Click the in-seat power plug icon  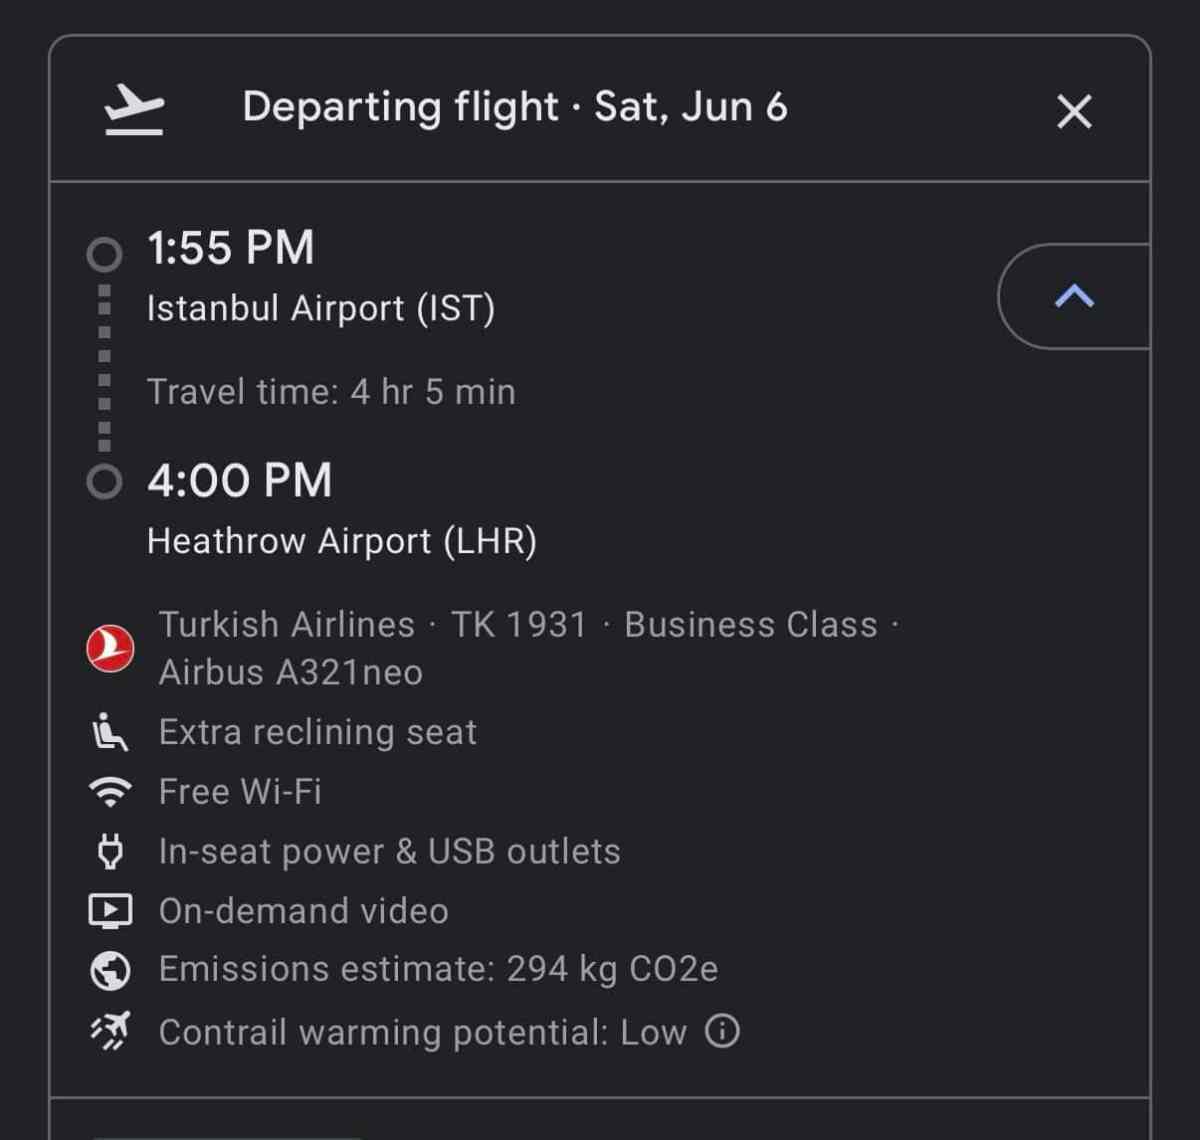click(x=110, y=852)
